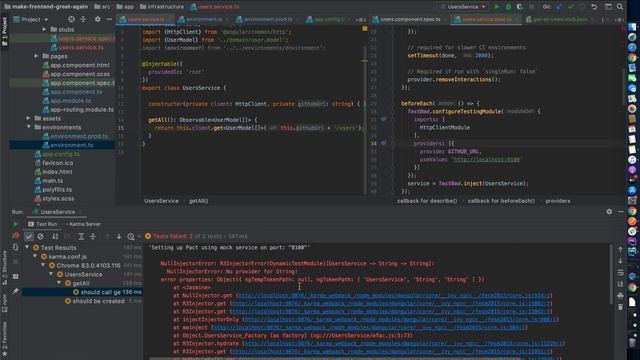Open Trash from the macOS dock
This screenshot has width=640, height=360.
pos(632,342)
